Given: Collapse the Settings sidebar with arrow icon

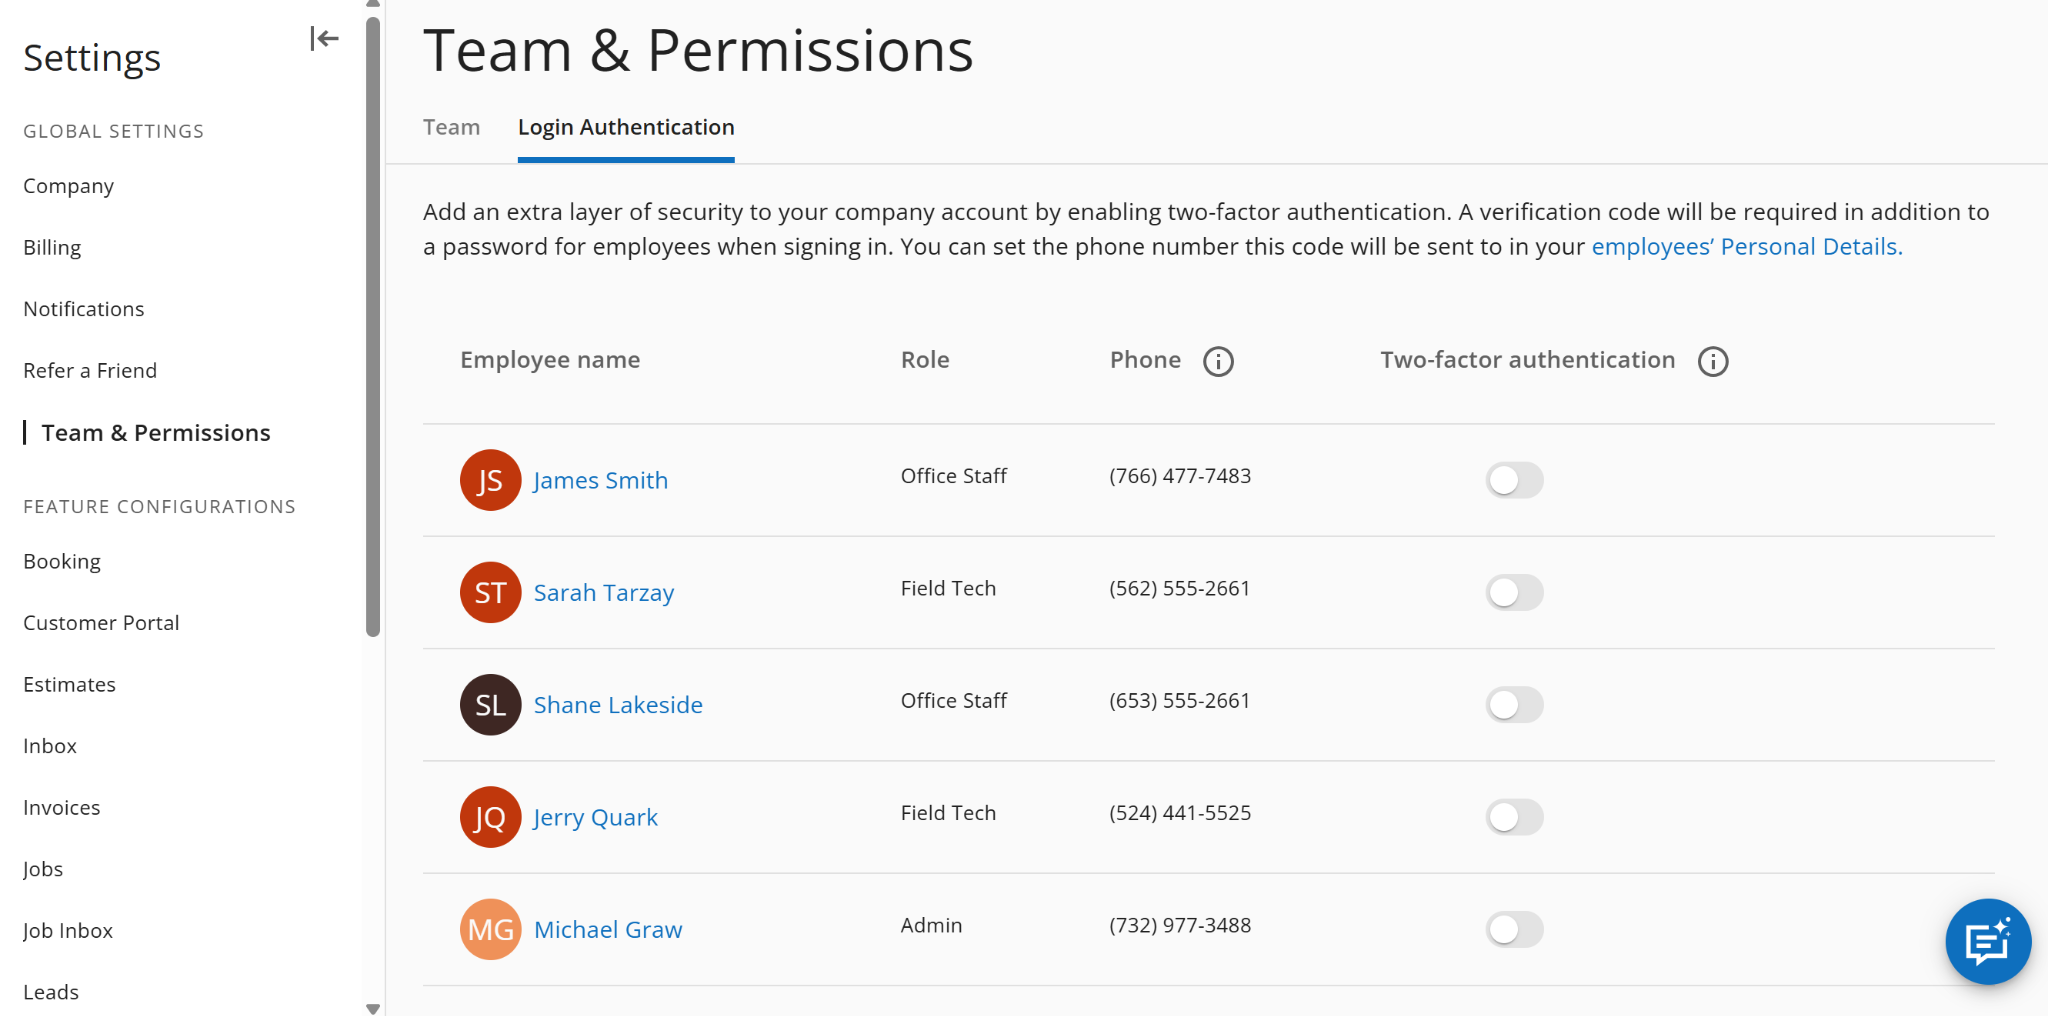Looking at the screenshot, I should (324, 39).
